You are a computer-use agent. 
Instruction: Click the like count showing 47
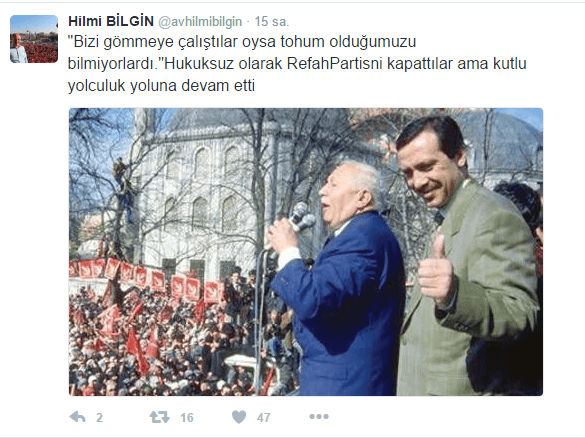pos(263,417)
